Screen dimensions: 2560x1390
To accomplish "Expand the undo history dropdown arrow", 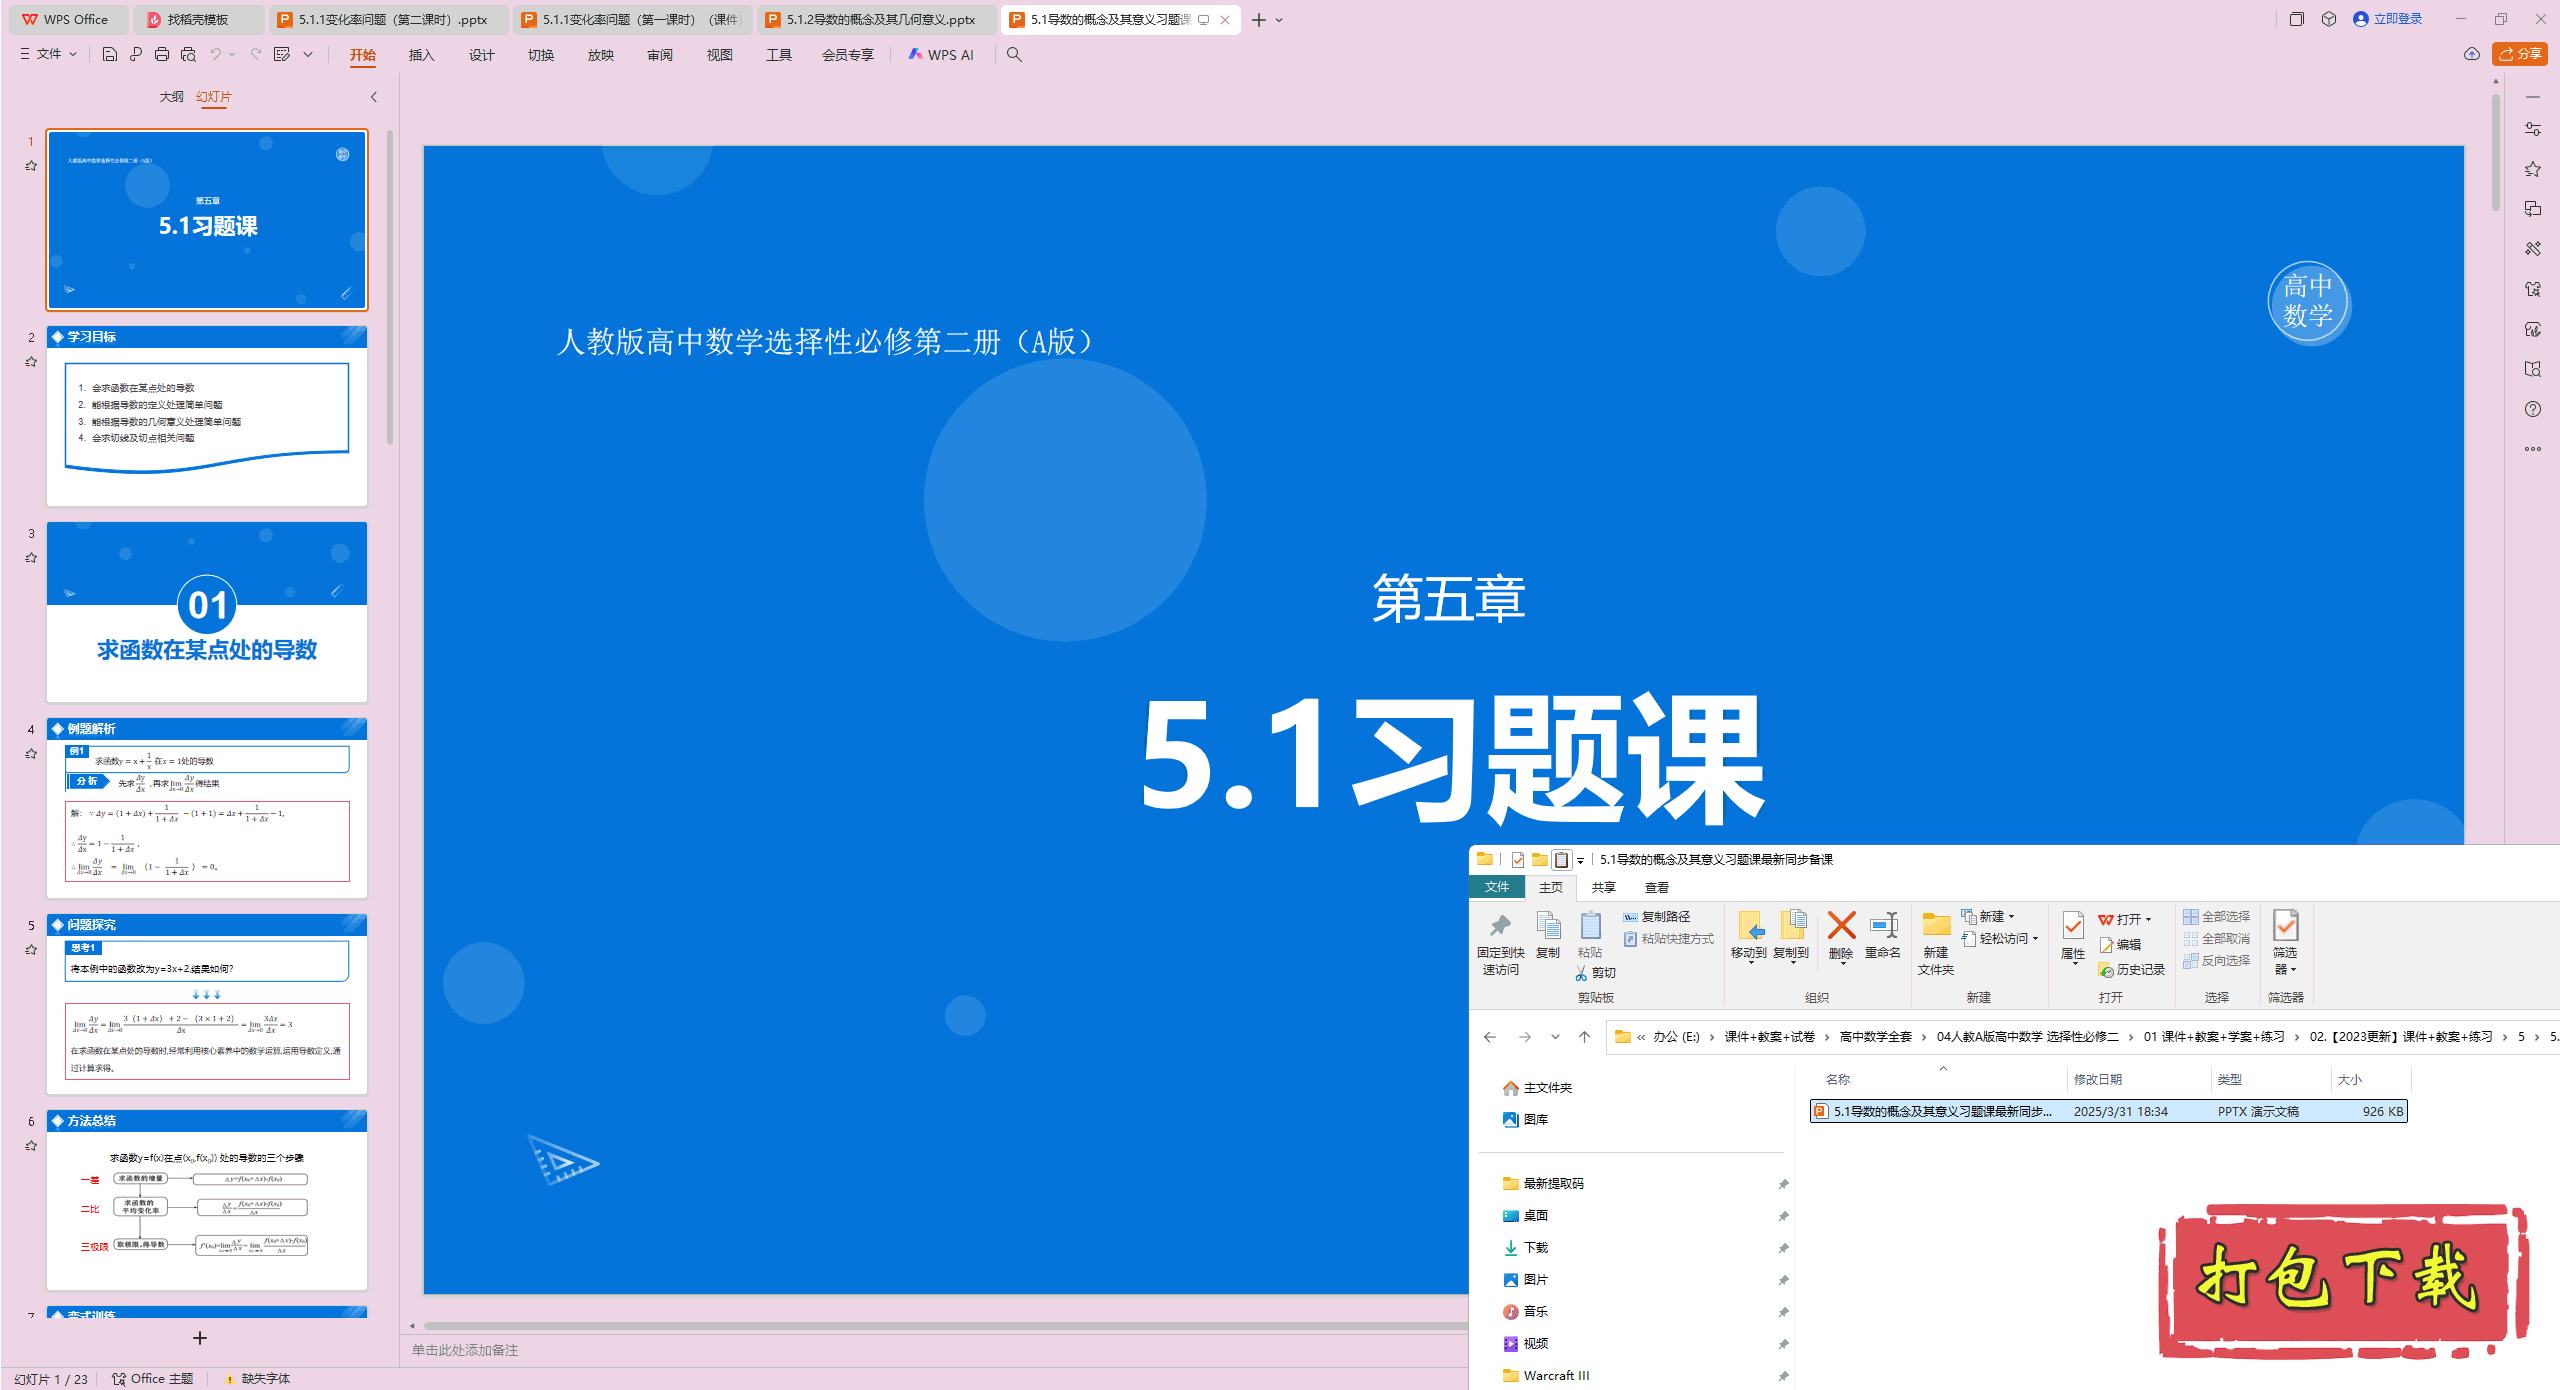I will (232, 54).
